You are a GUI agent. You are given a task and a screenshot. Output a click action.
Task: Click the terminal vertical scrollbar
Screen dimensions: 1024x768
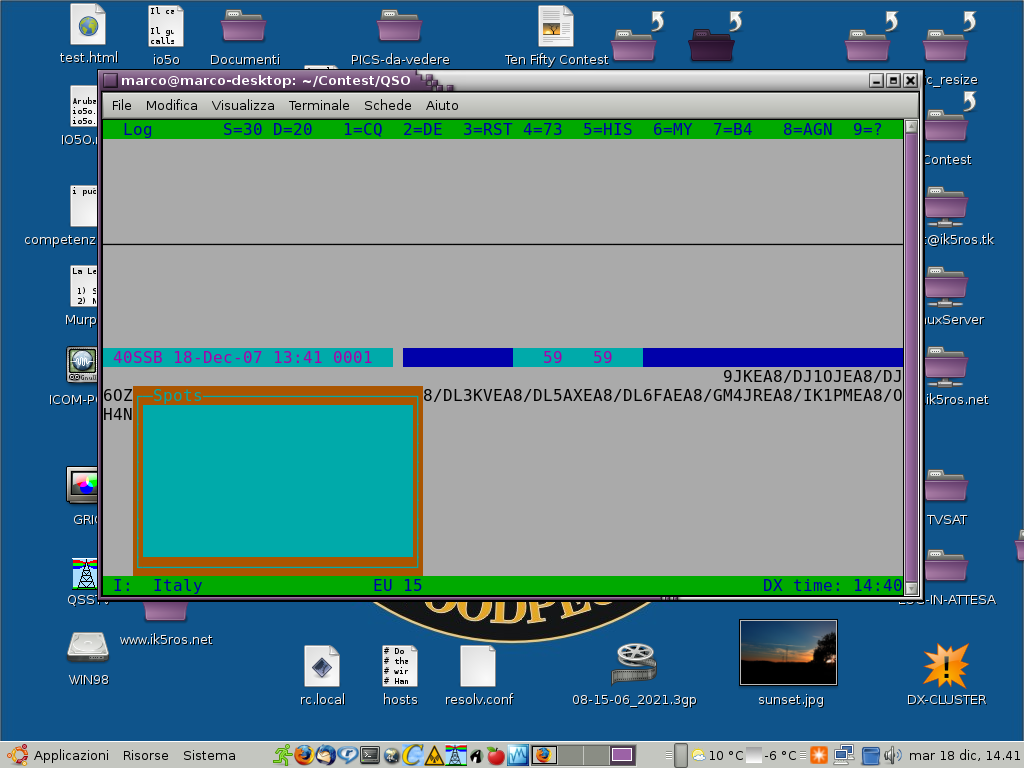(912, 356)
